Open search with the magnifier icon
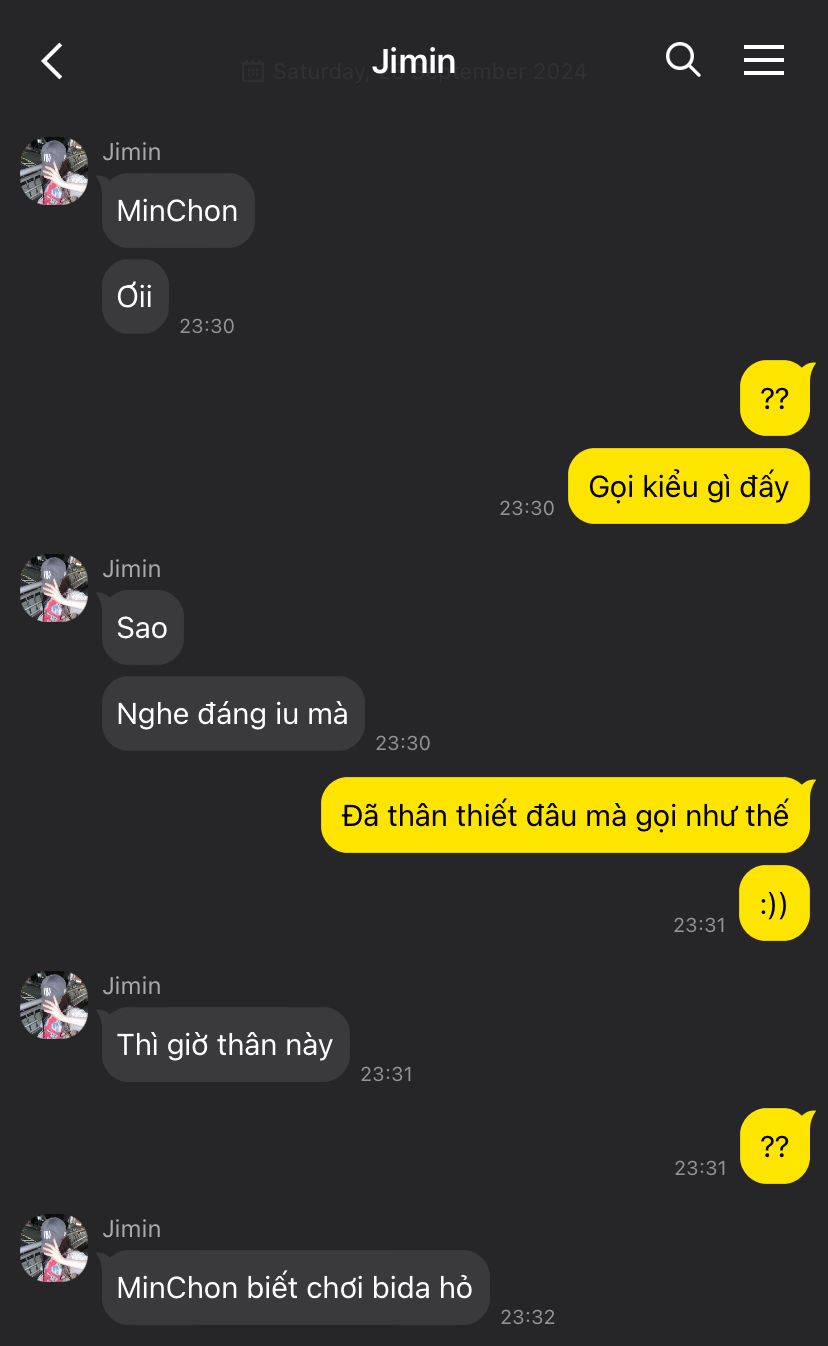This screenshot has height=1346, width=828. [x=683, y=60]
